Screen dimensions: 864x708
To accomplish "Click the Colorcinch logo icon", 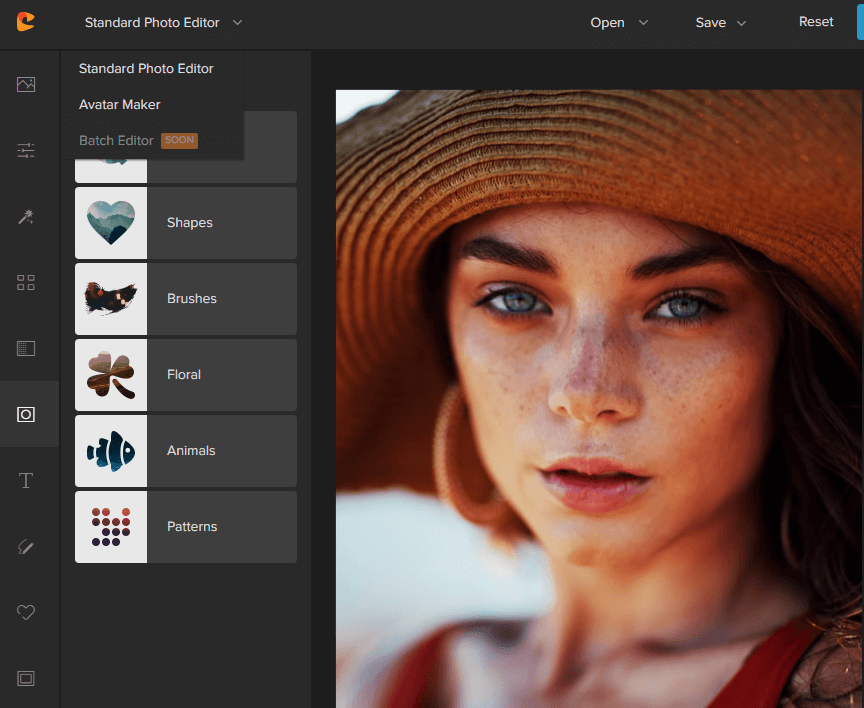I will (26, 22).
